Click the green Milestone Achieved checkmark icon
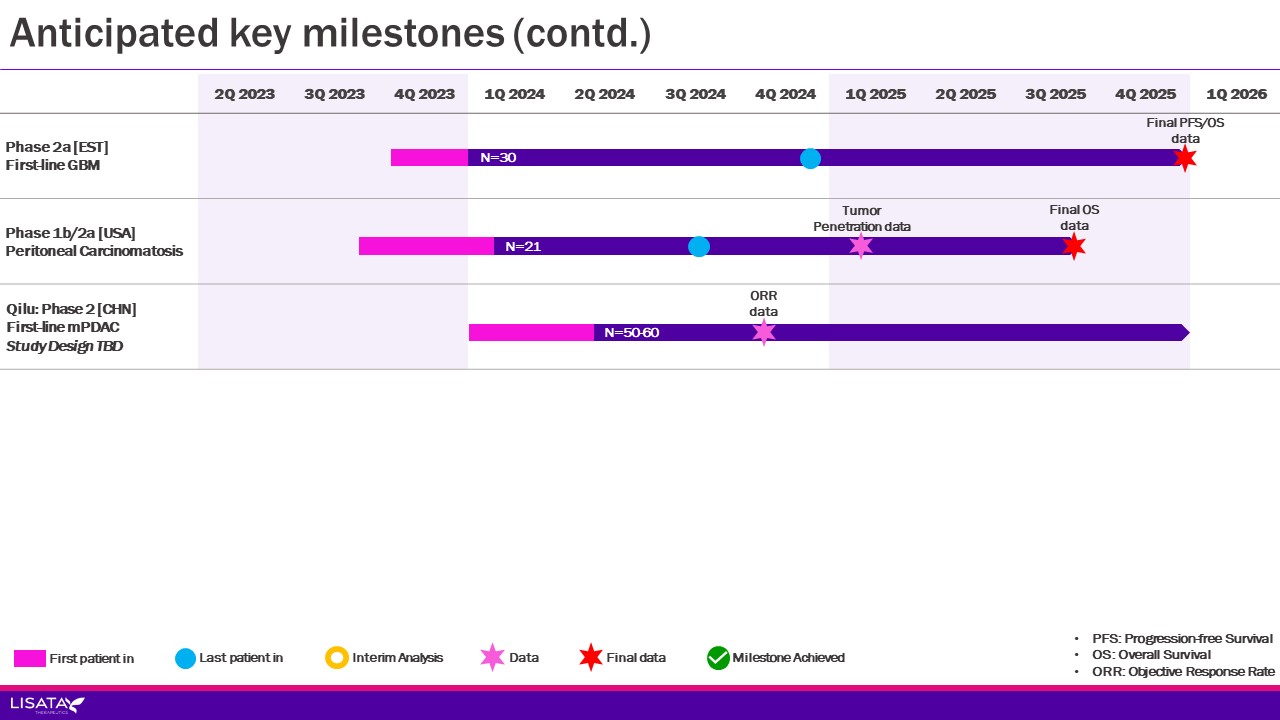Viewport: 1280px width, 720px height. click(718, 657)
